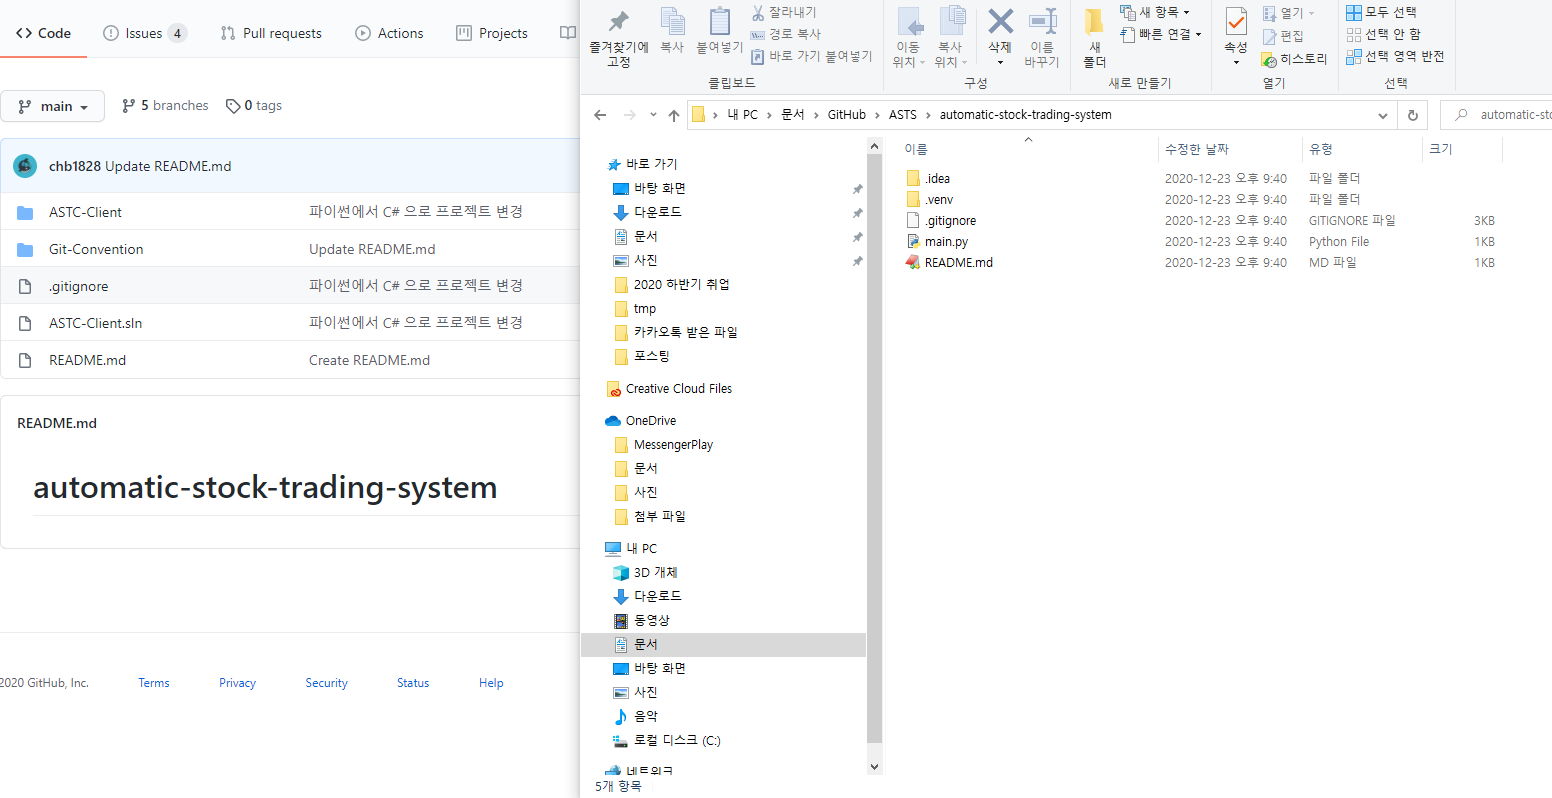Select main.py in the Explorer file list
The width and height of the screenshot is (1552, 798).
(x=946, y=242)
